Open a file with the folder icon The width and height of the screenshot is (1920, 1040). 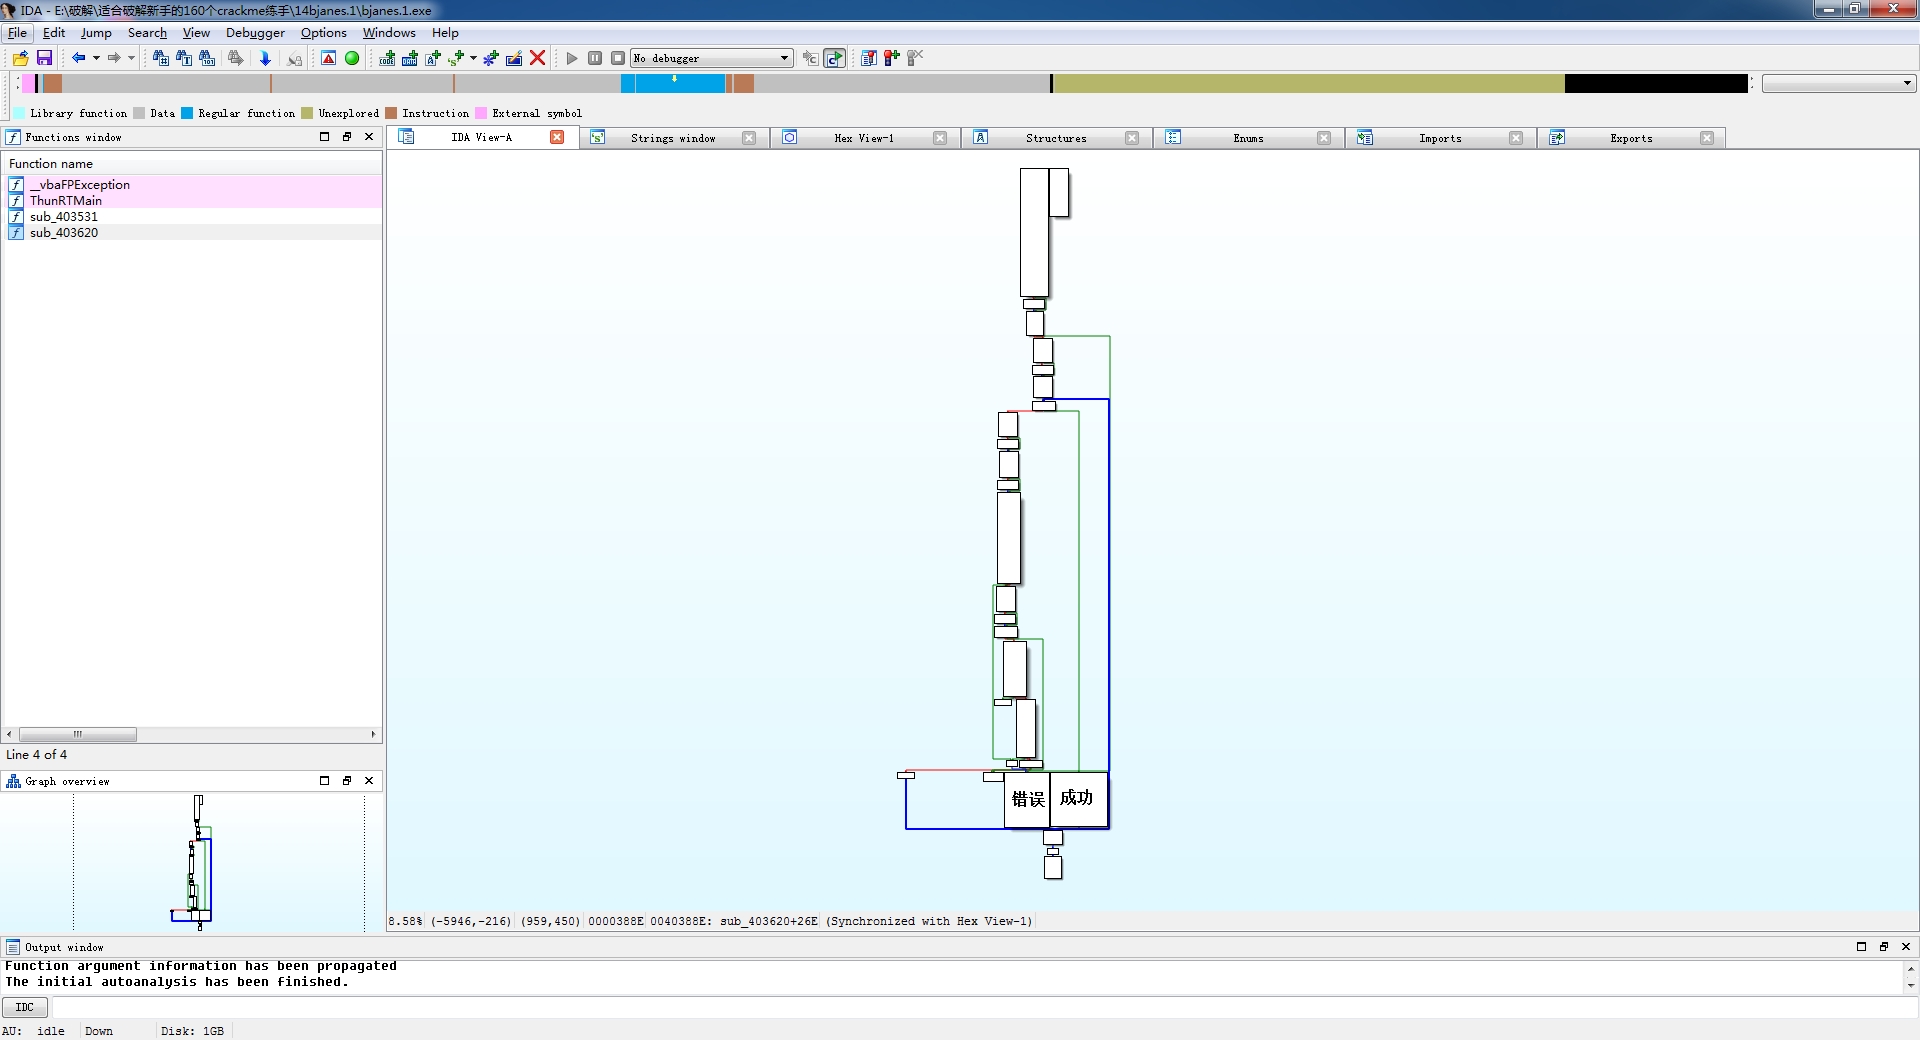click(20, 58)
